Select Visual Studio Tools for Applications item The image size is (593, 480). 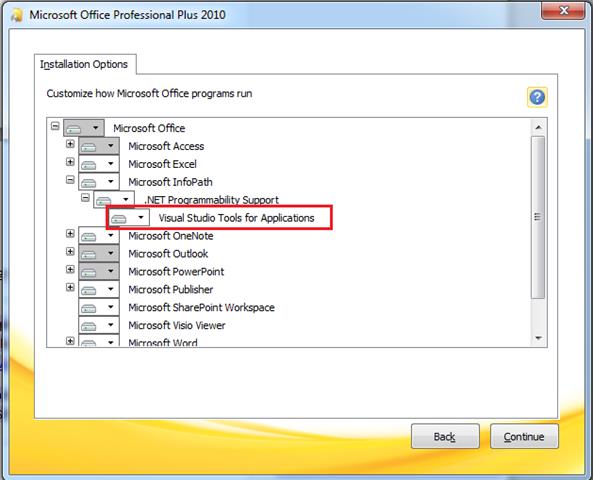[x=236, y=218]
